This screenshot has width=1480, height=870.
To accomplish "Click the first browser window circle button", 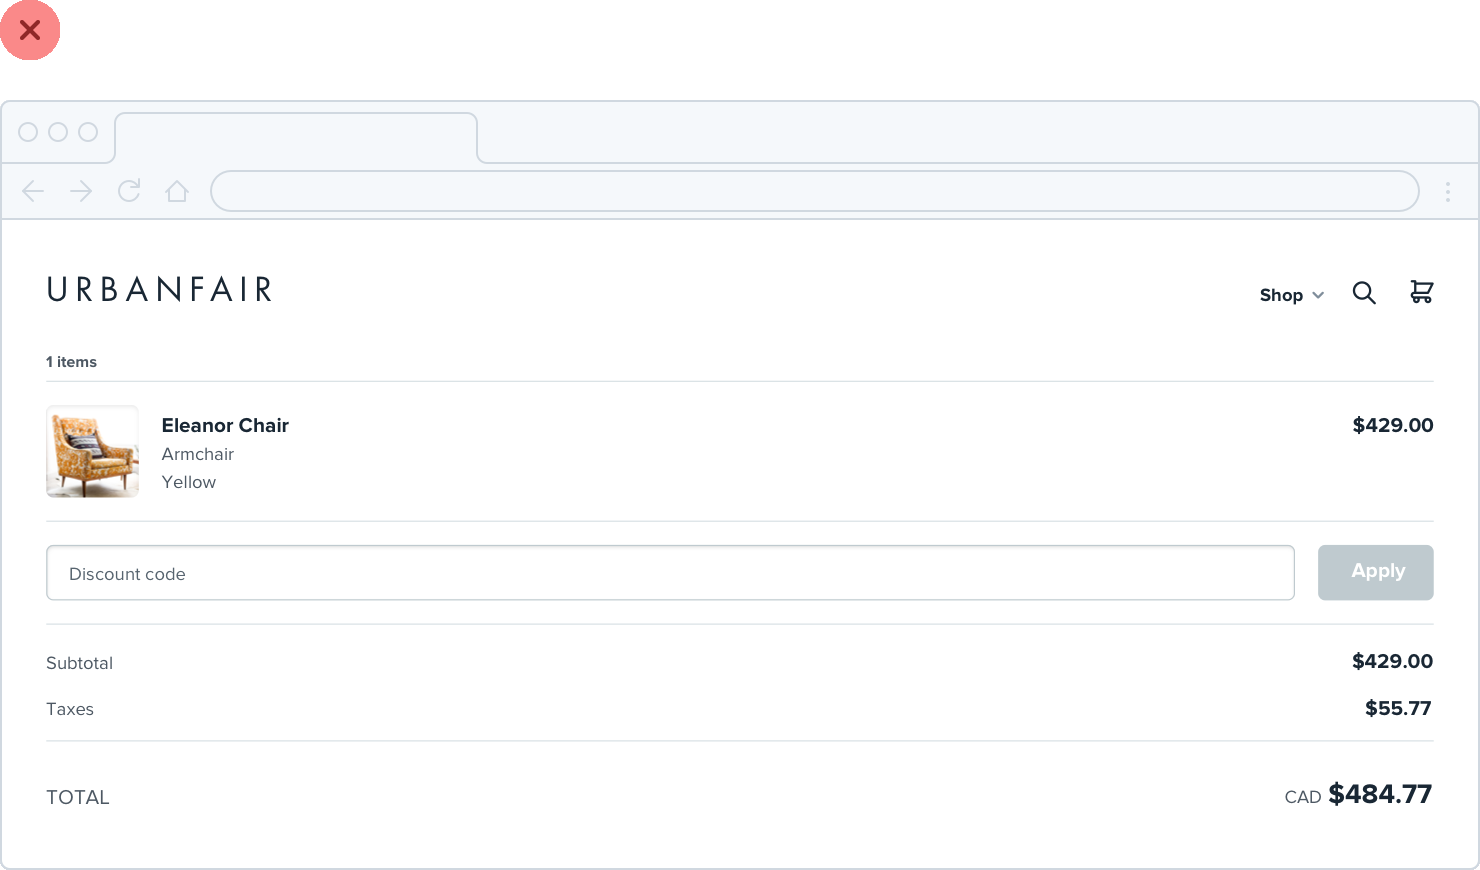I will point(28,132).
